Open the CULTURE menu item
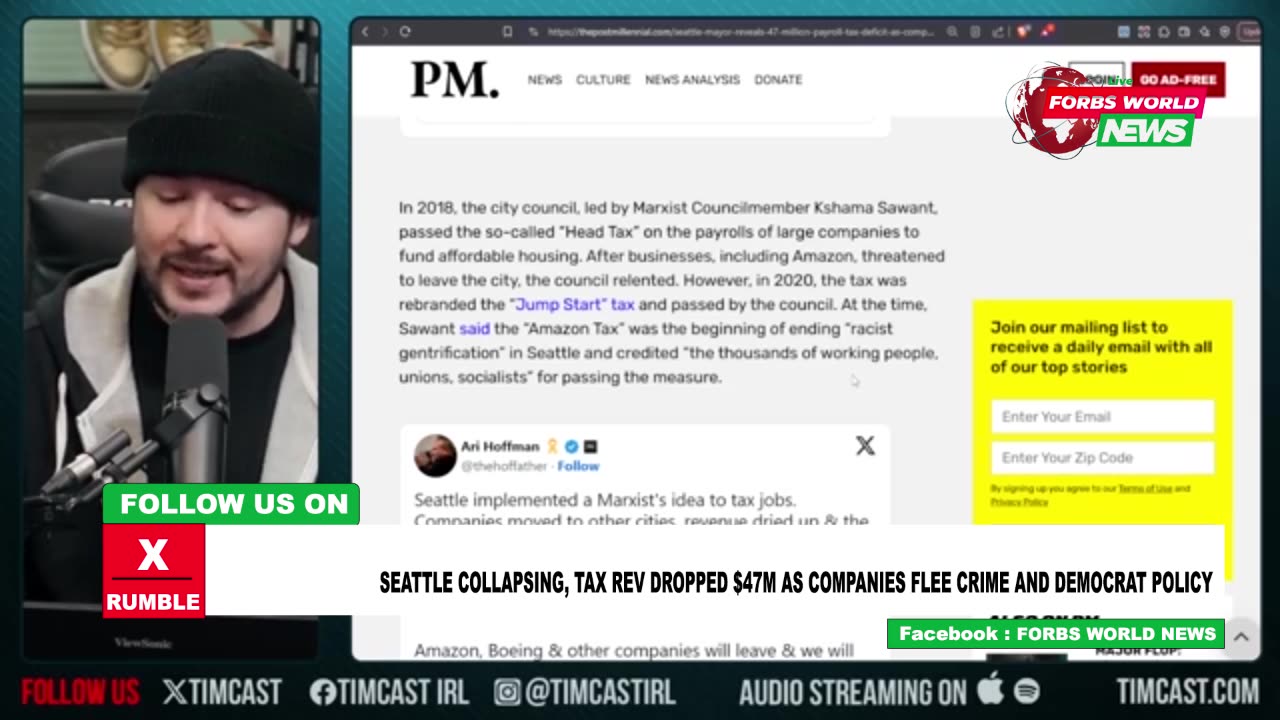1280x720 pixels. (x=603, y=80)
